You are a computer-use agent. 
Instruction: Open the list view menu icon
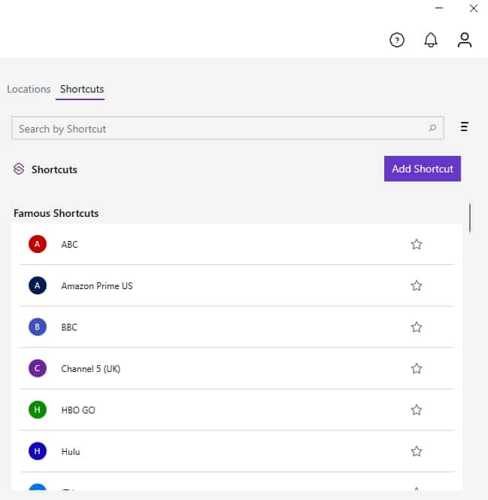tap(464, 127)
